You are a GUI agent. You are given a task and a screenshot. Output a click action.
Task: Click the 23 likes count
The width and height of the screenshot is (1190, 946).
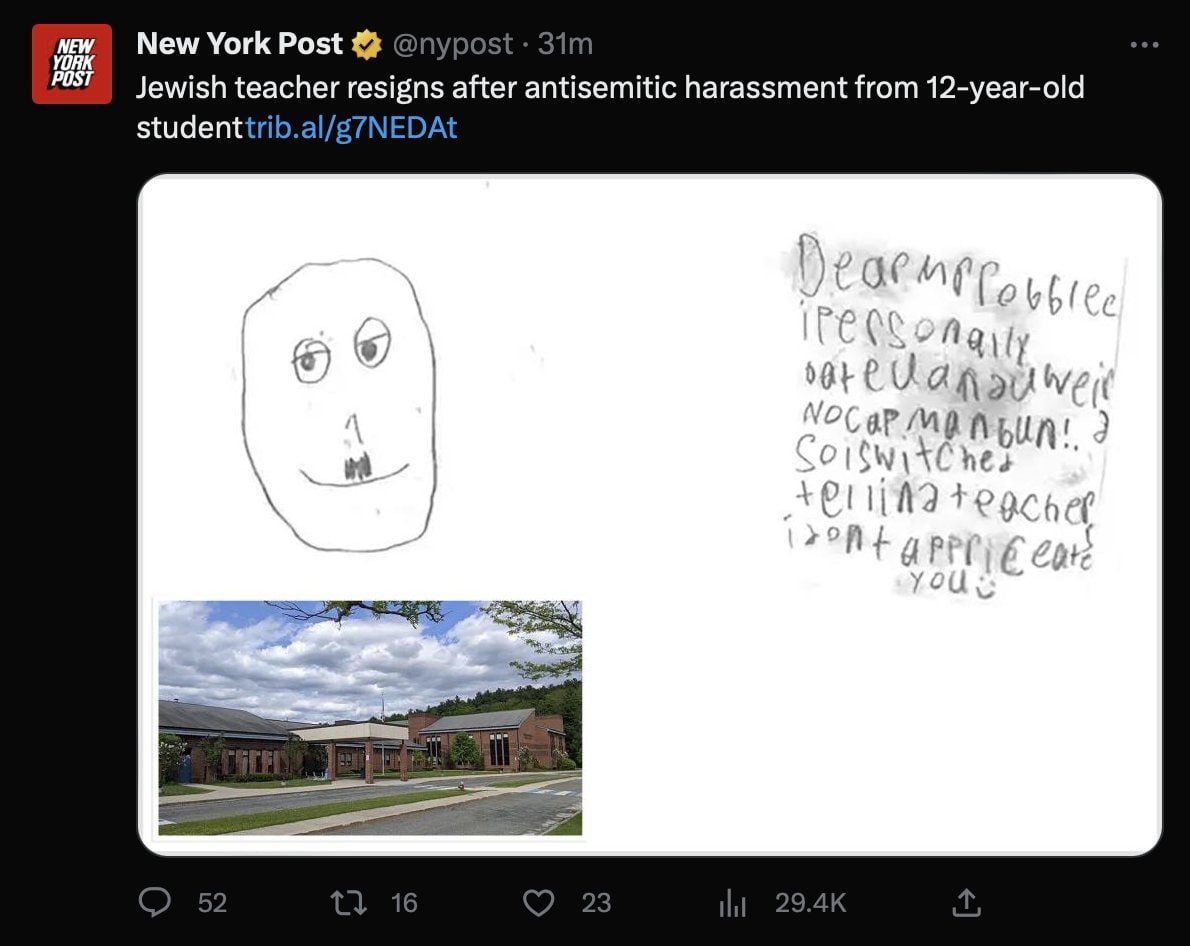(596, 903)
